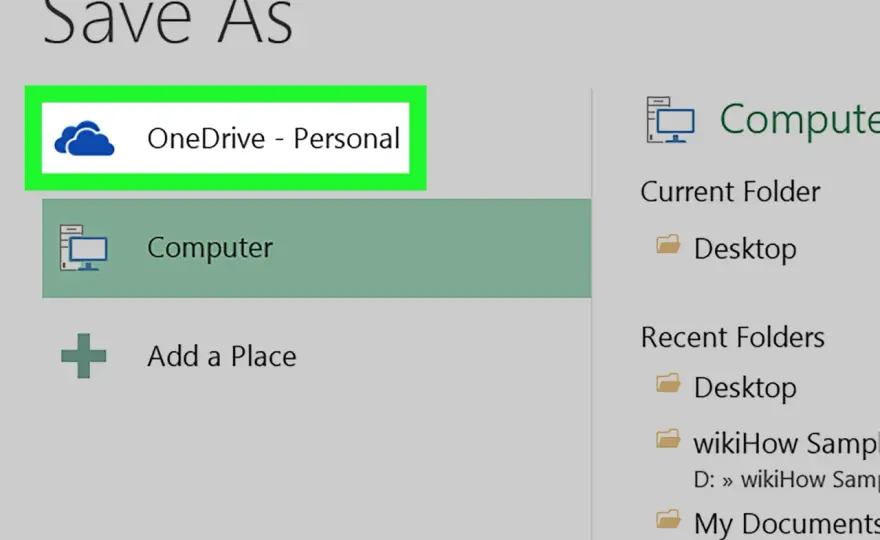The width and height of the screenshot is (880, 540).
Task: Click the My Documents folder icon
Action: (668, 519)
